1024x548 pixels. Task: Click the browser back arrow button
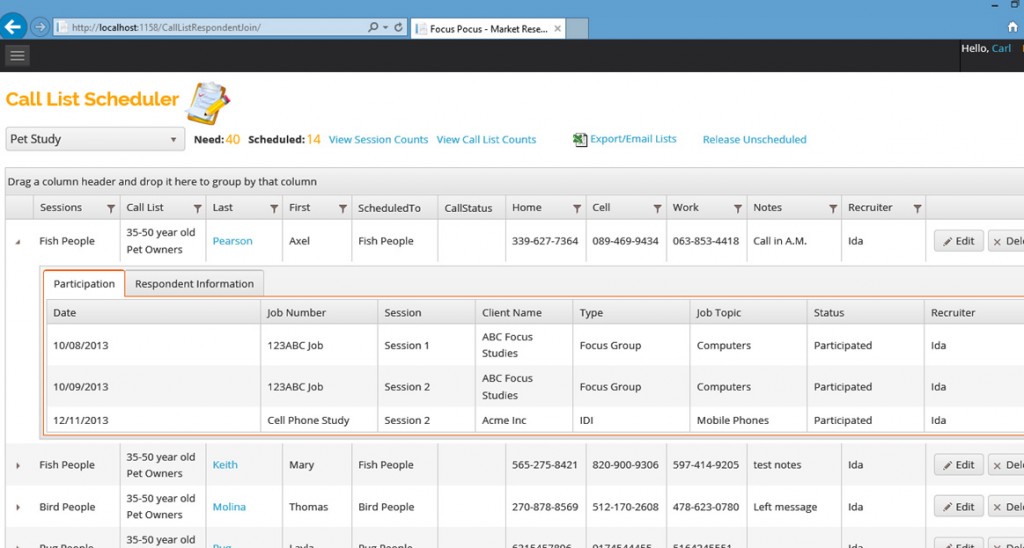14,27
